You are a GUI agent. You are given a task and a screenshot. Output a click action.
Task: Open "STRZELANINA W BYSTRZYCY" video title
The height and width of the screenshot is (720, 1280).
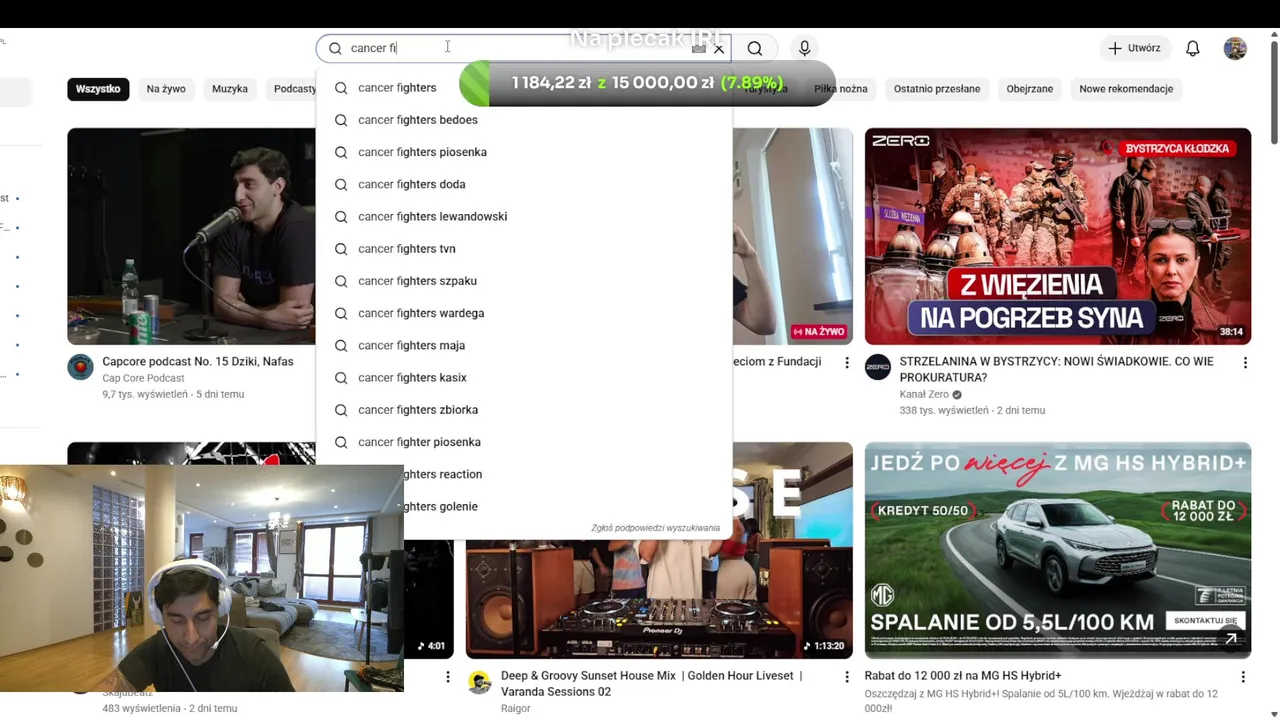(1056, 369)
